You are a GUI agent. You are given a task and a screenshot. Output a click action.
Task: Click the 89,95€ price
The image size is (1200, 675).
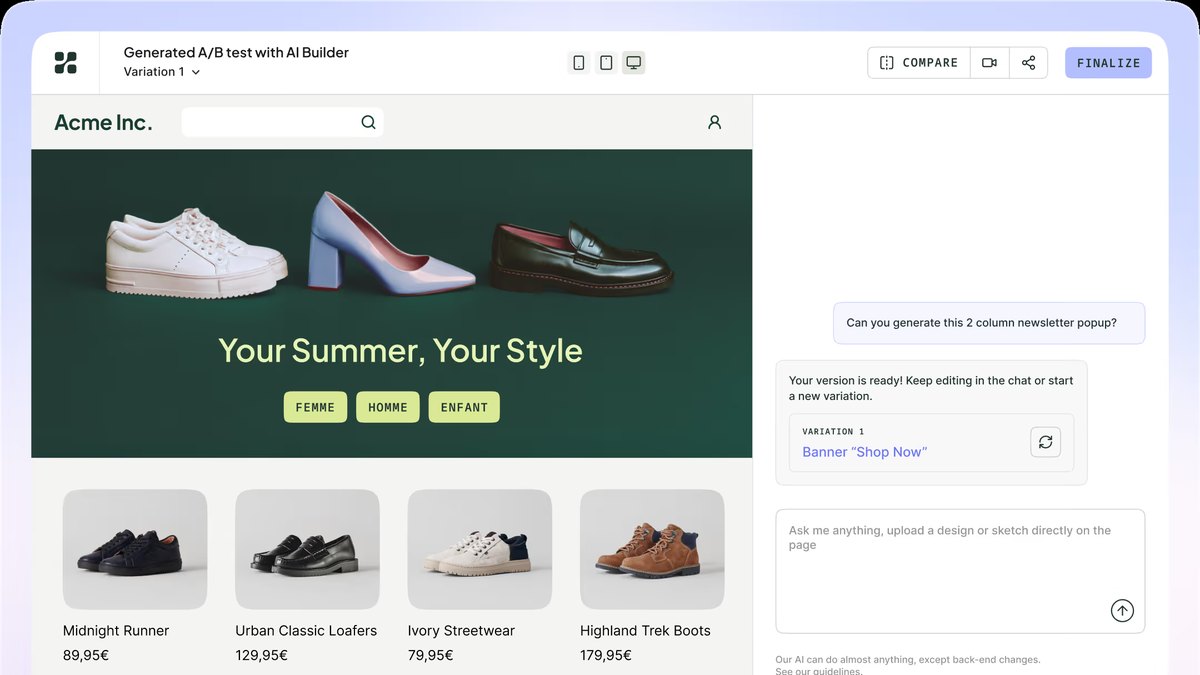click(86, 655)
